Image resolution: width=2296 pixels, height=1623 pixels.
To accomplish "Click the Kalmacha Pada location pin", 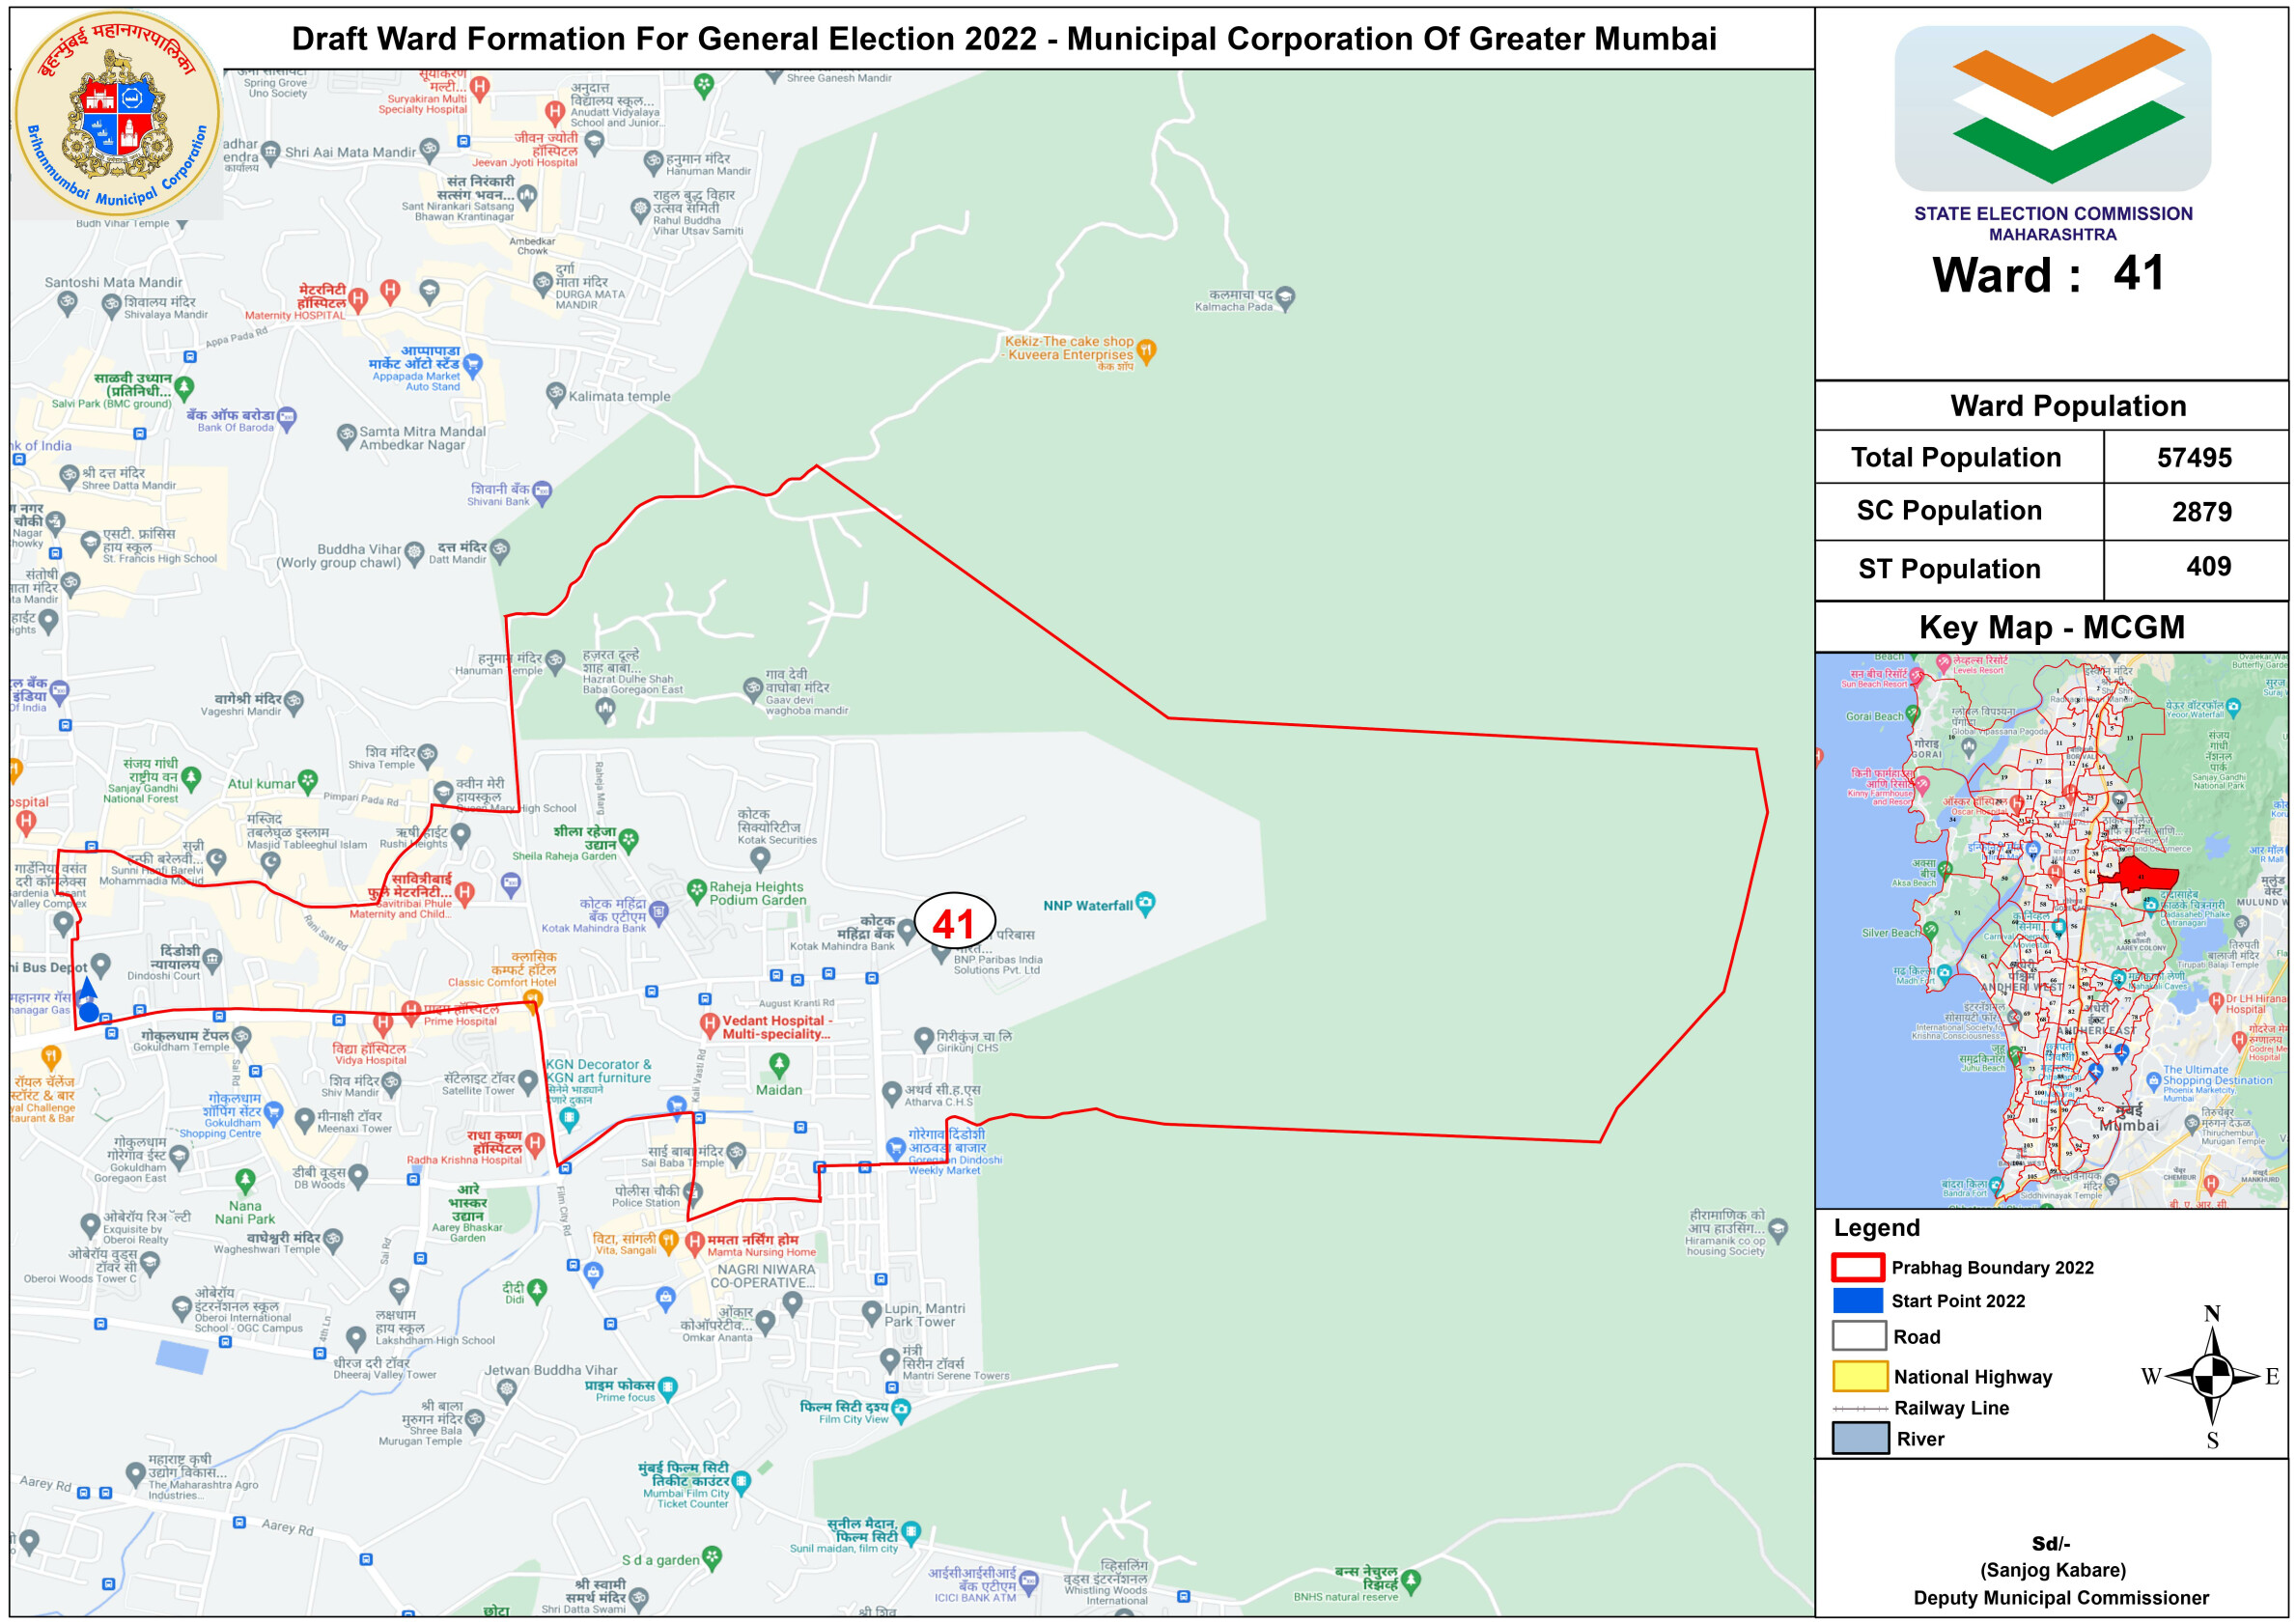I will [1285, 297].
